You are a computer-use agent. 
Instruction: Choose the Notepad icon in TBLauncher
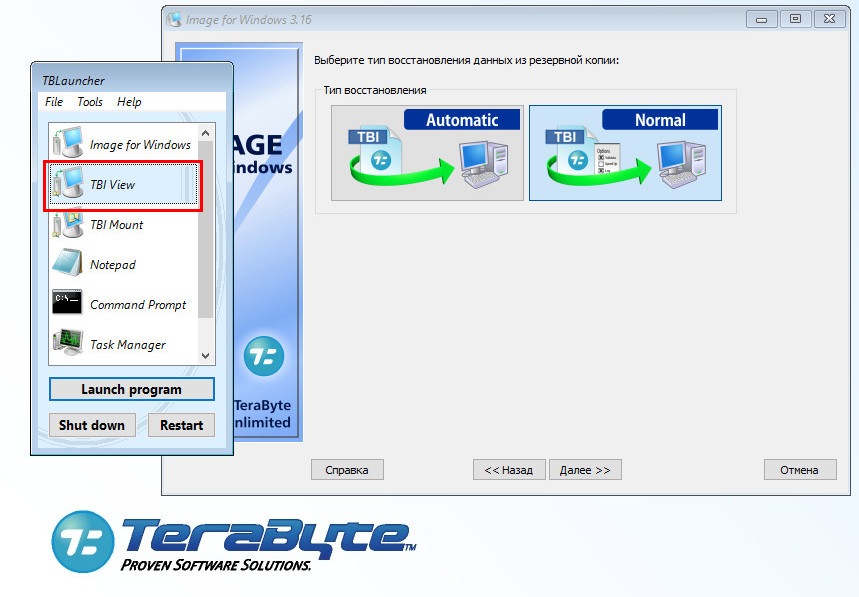point(68,263)
